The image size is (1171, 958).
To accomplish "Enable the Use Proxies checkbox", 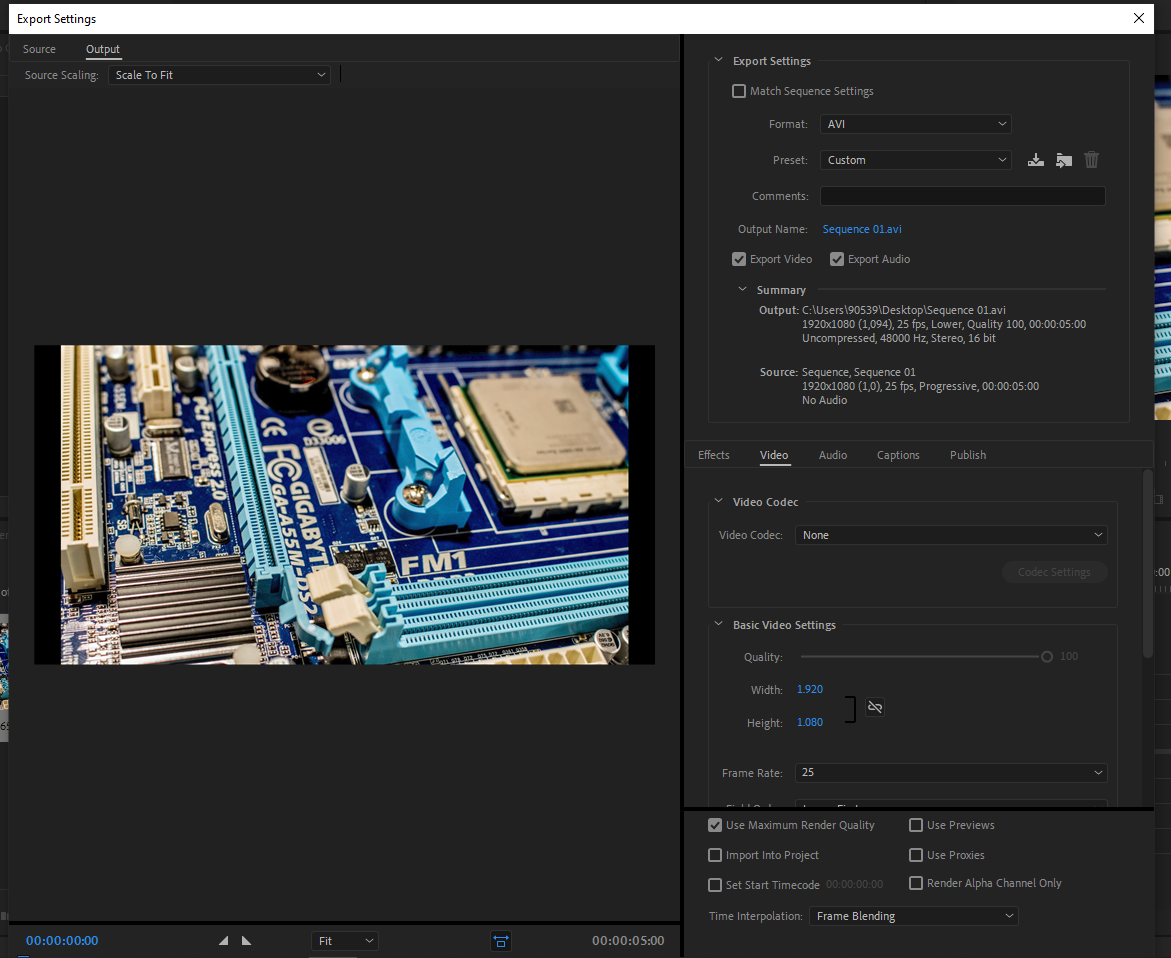I will click(916, 855).
